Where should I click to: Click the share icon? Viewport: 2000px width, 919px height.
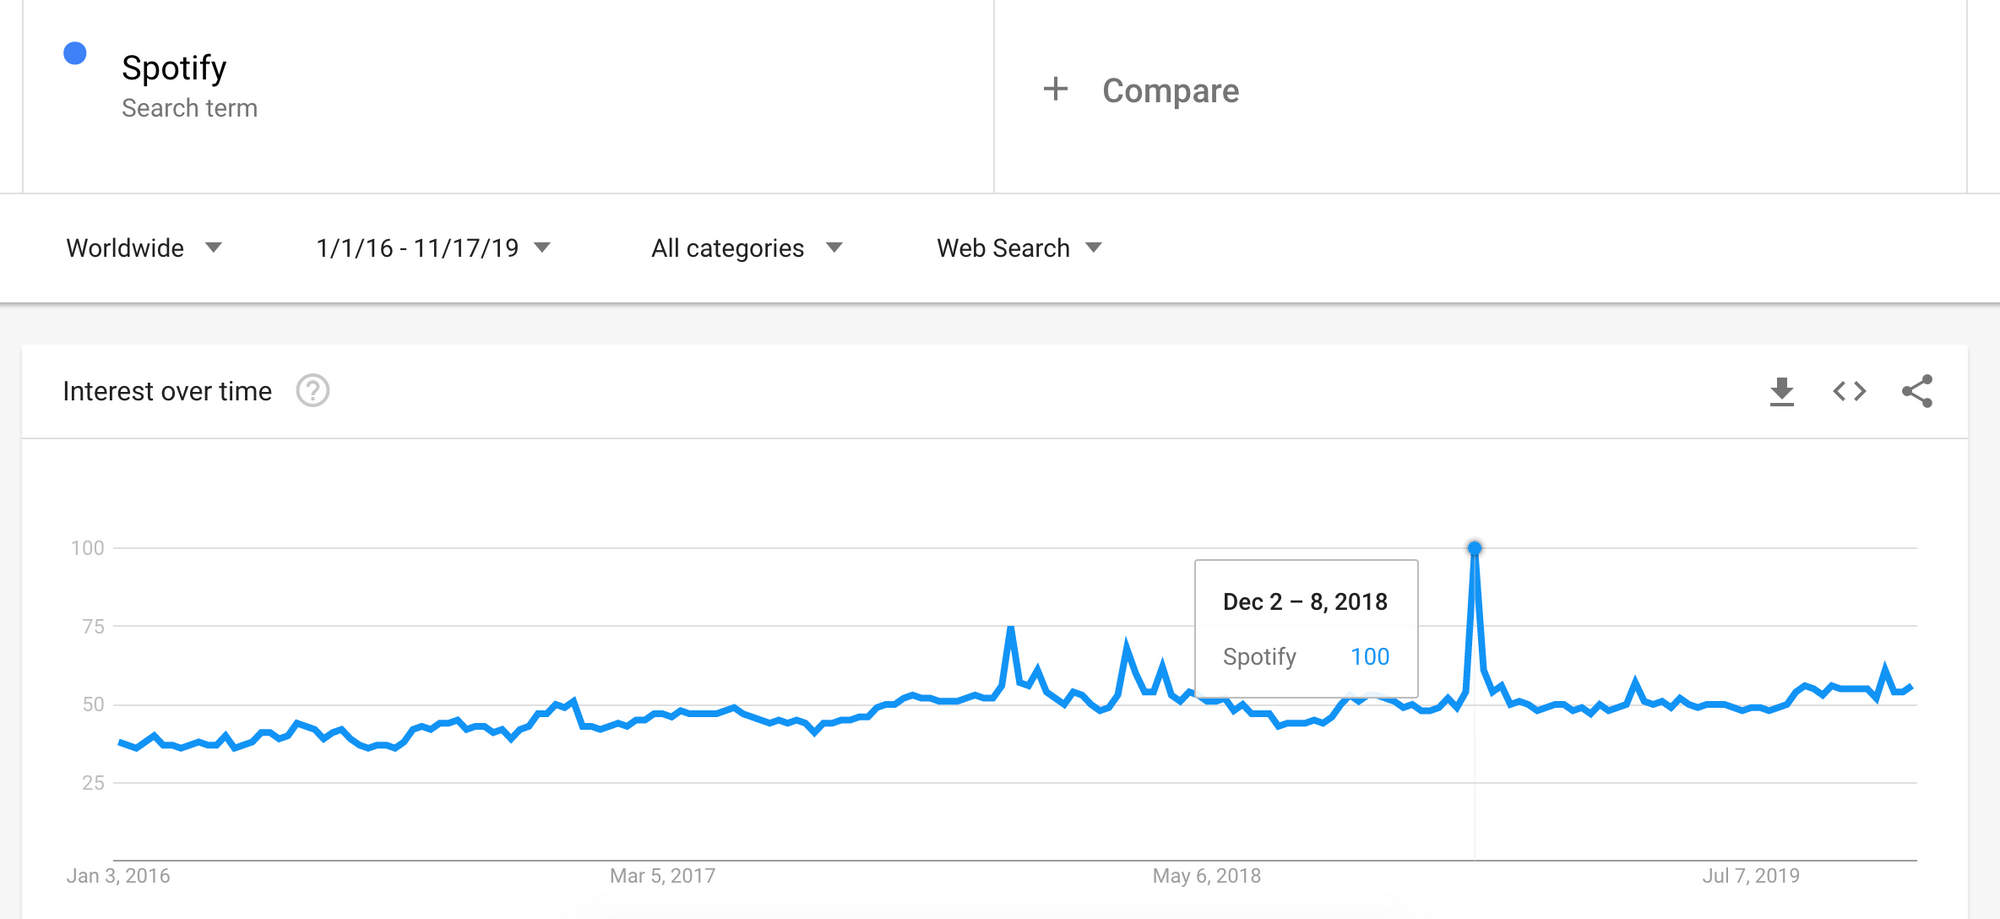point(1917,391)
